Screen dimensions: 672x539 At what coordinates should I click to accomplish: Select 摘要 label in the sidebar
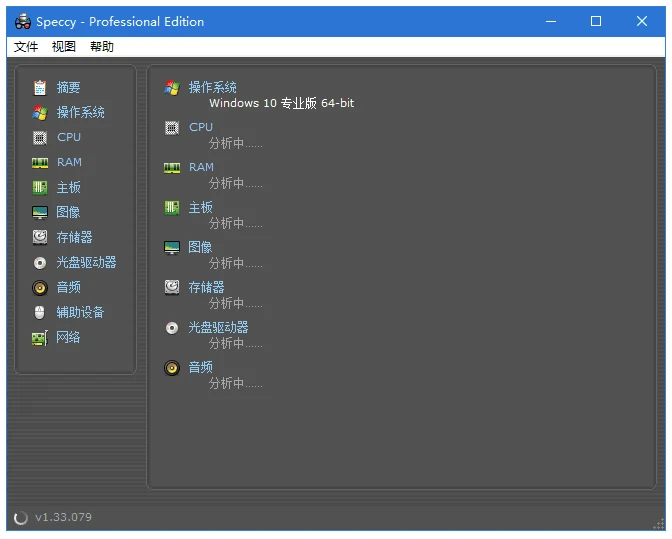coord(69,87)
